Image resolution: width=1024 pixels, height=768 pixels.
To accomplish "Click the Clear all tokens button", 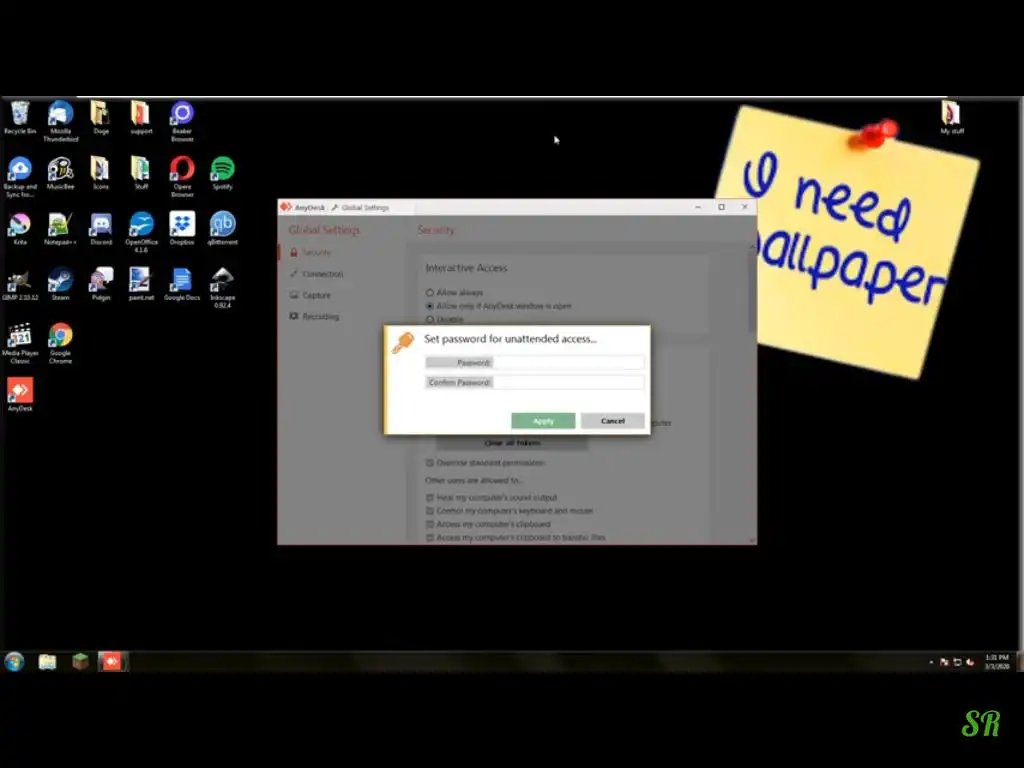I will click(512, 443).
